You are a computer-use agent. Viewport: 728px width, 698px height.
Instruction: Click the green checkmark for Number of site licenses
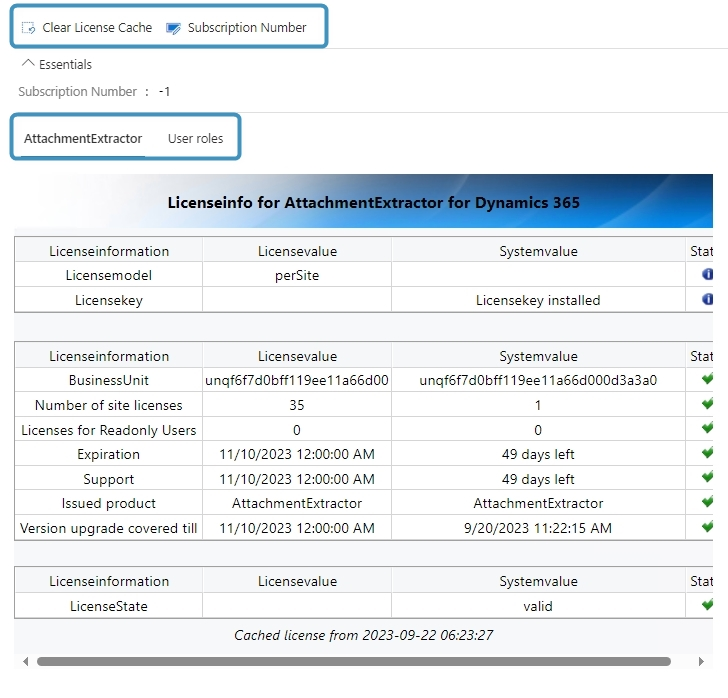(707, 404)
